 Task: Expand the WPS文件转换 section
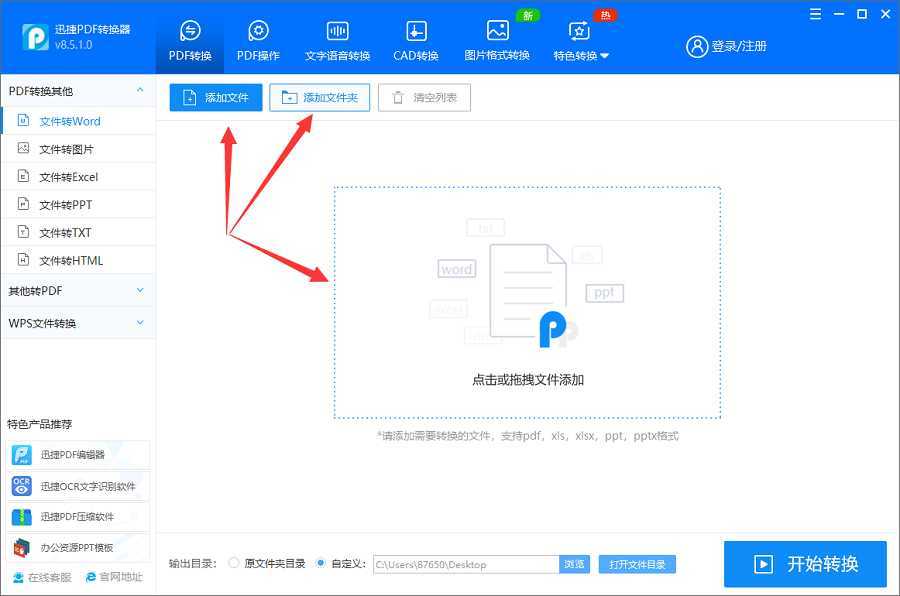click(78, 323)
